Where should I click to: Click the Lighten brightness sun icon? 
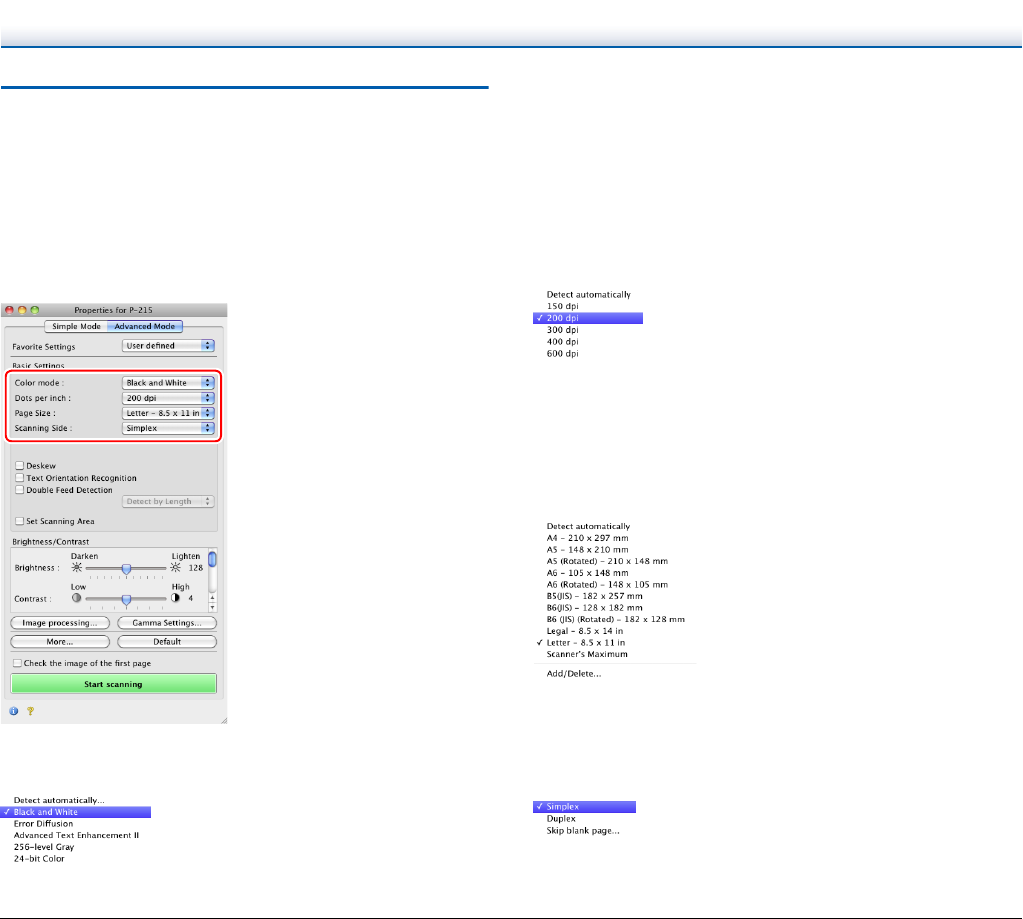point(177,567)
